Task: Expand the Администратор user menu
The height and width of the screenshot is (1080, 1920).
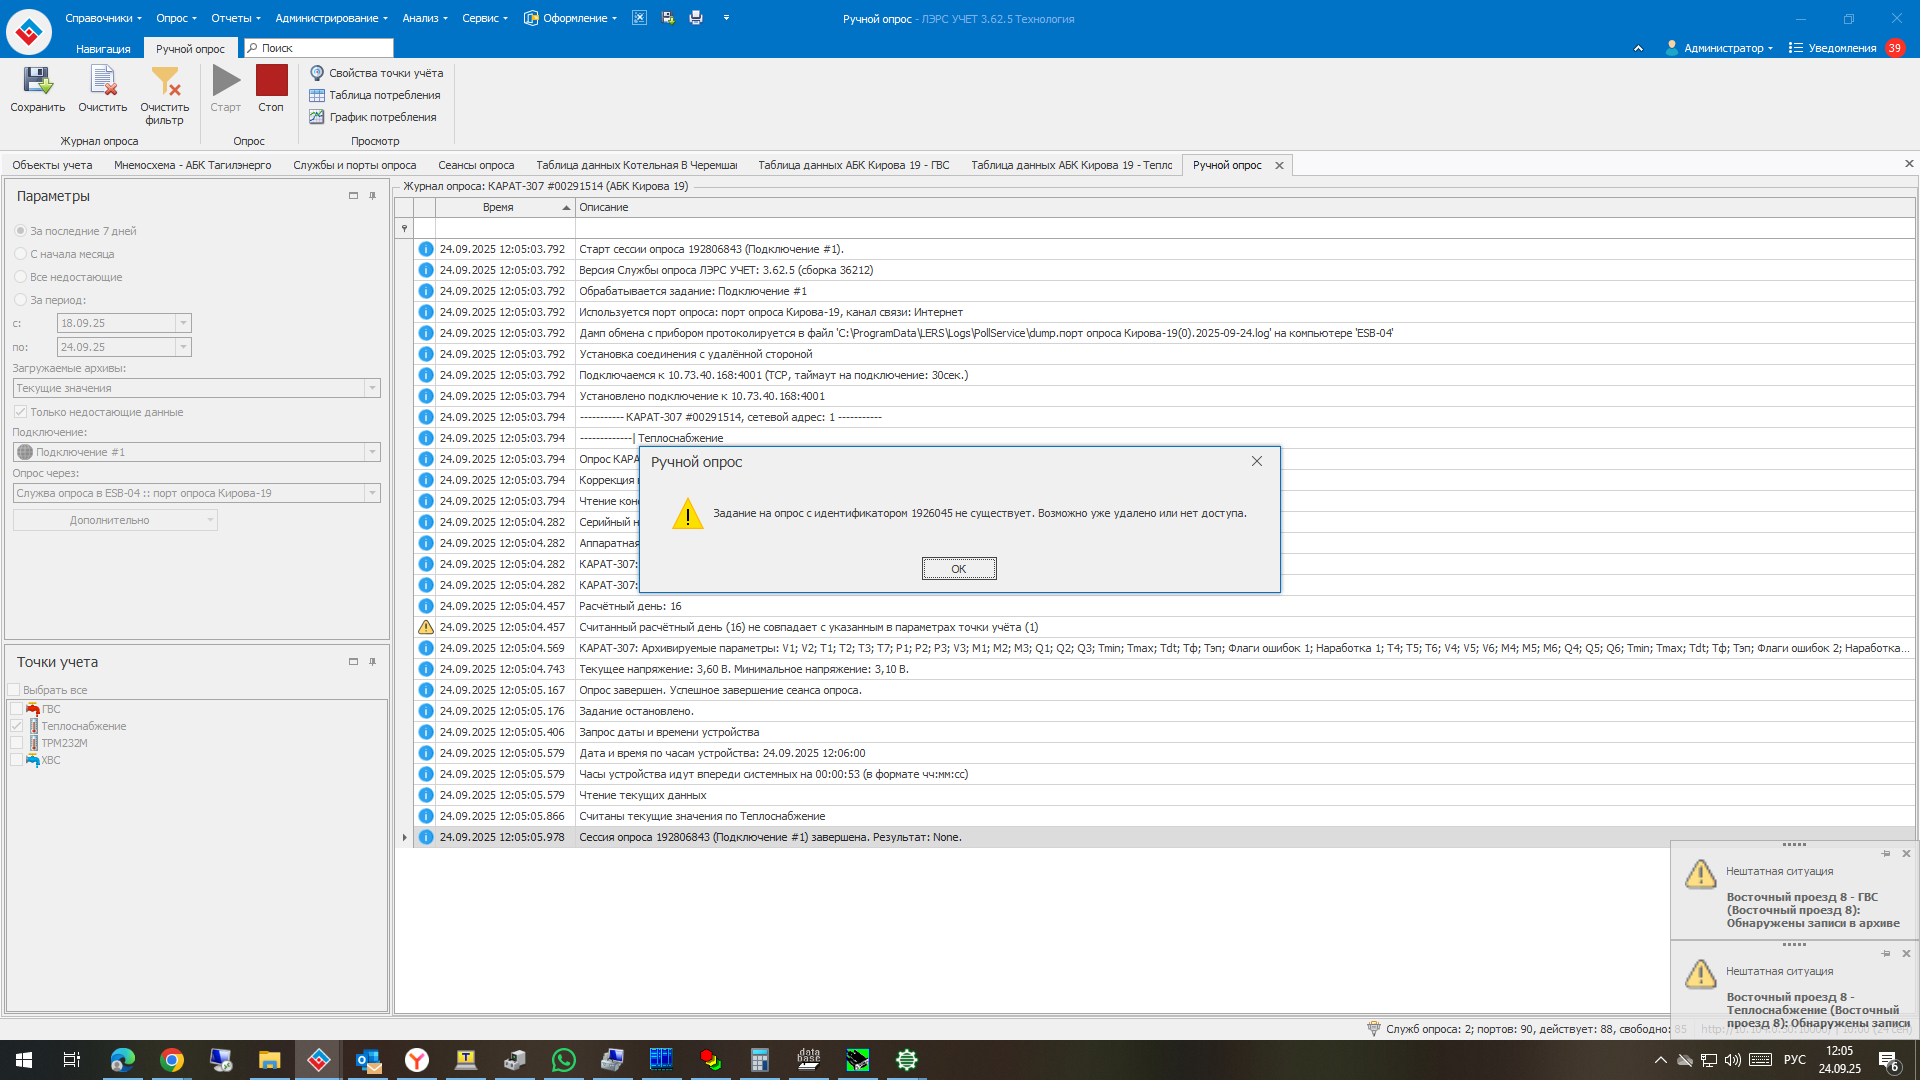Action: pos(1722,48)
